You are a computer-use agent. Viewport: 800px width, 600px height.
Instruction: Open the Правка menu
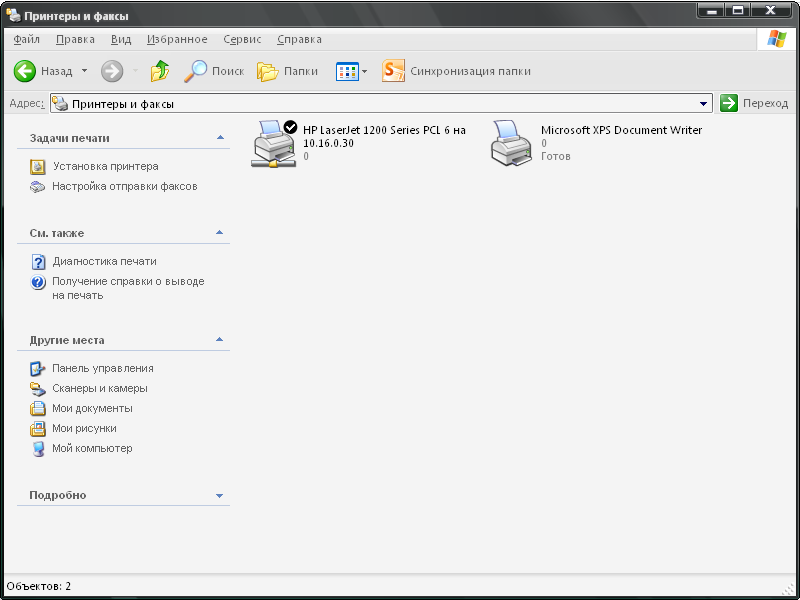click(x=75, y=39)
